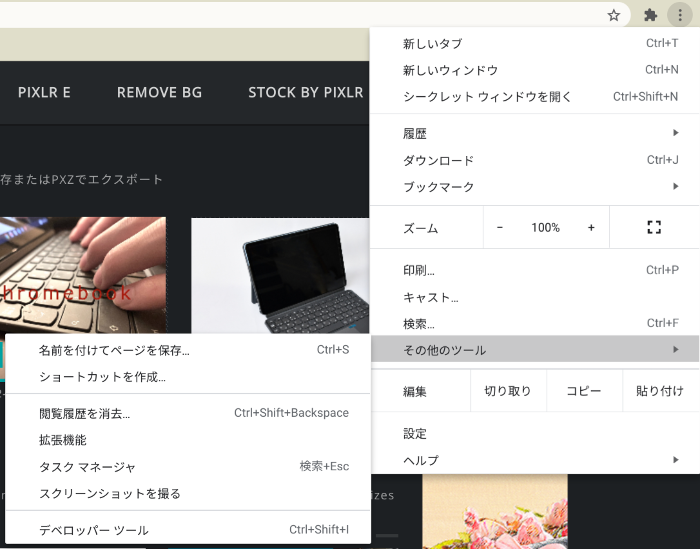This screenshot has width=700, height=549.
Task: Select スクリーンショットを撮る
Action: point(188,494)
